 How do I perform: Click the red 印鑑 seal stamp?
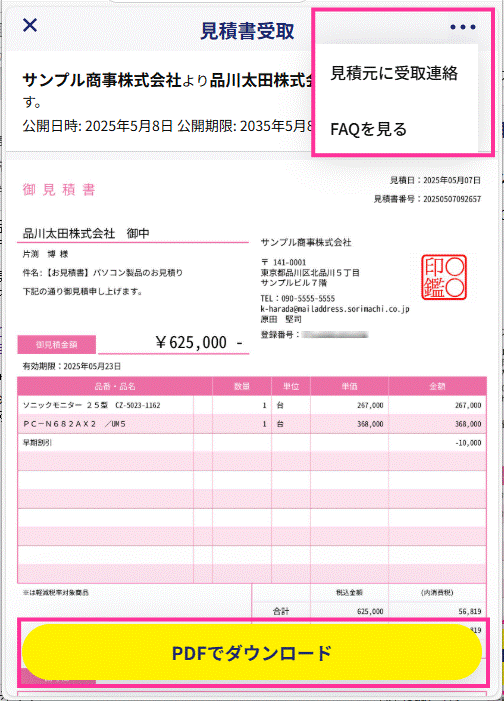[x=444, y=277]
